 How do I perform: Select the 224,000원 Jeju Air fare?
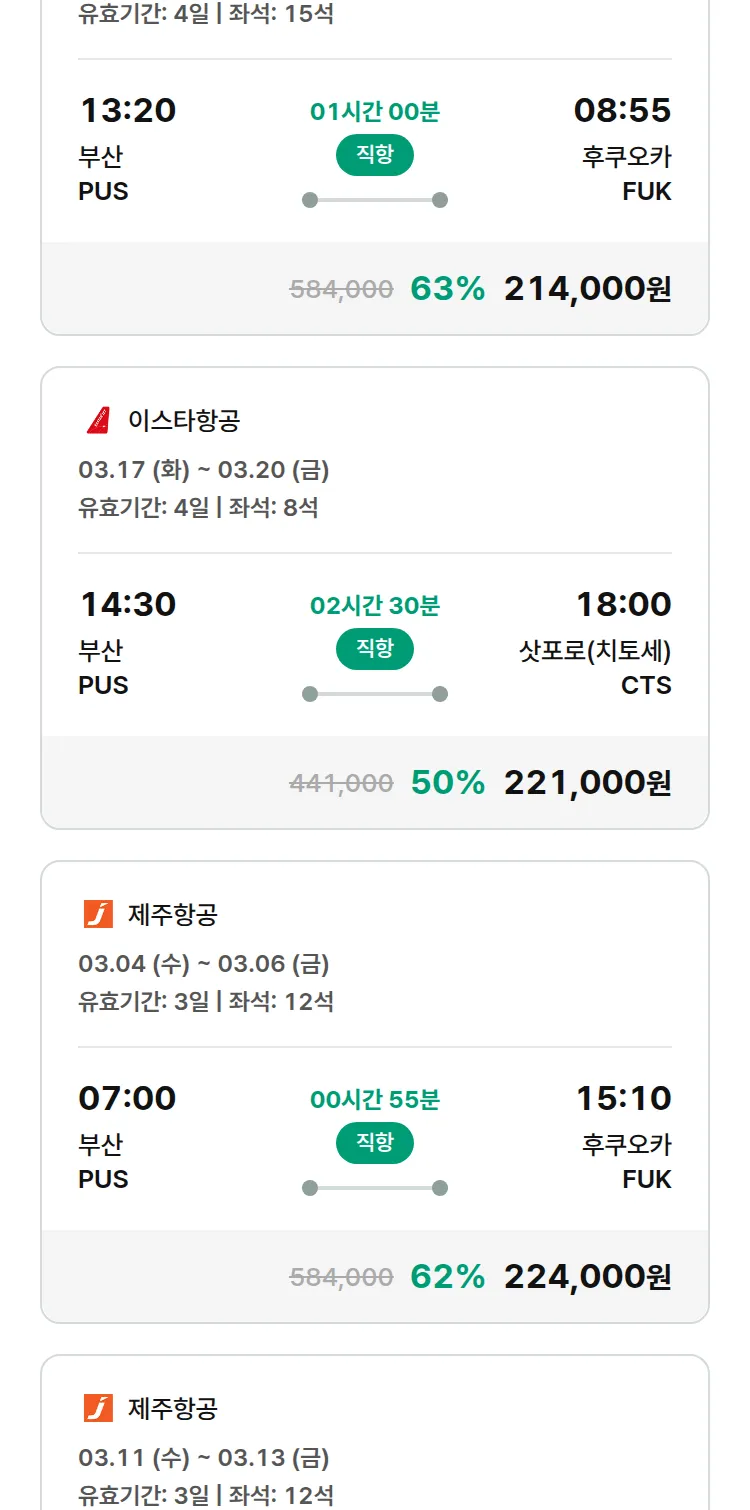coord(587,1277)
